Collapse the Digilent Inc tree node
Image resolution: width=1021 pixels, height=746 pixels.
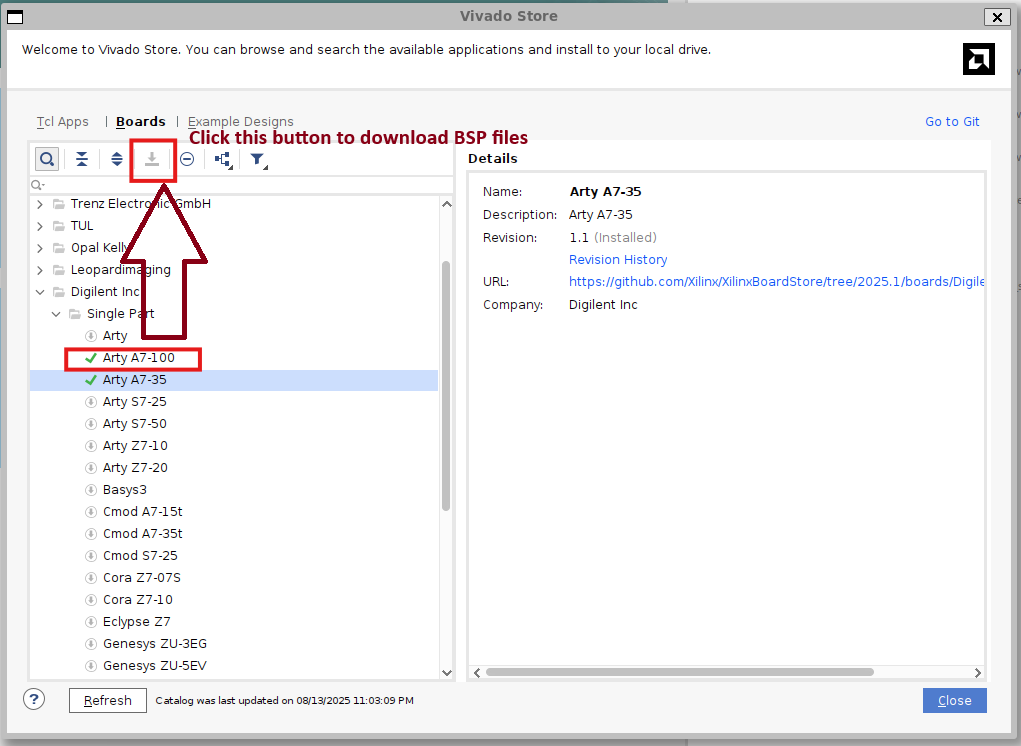click(x=40, y=292)
